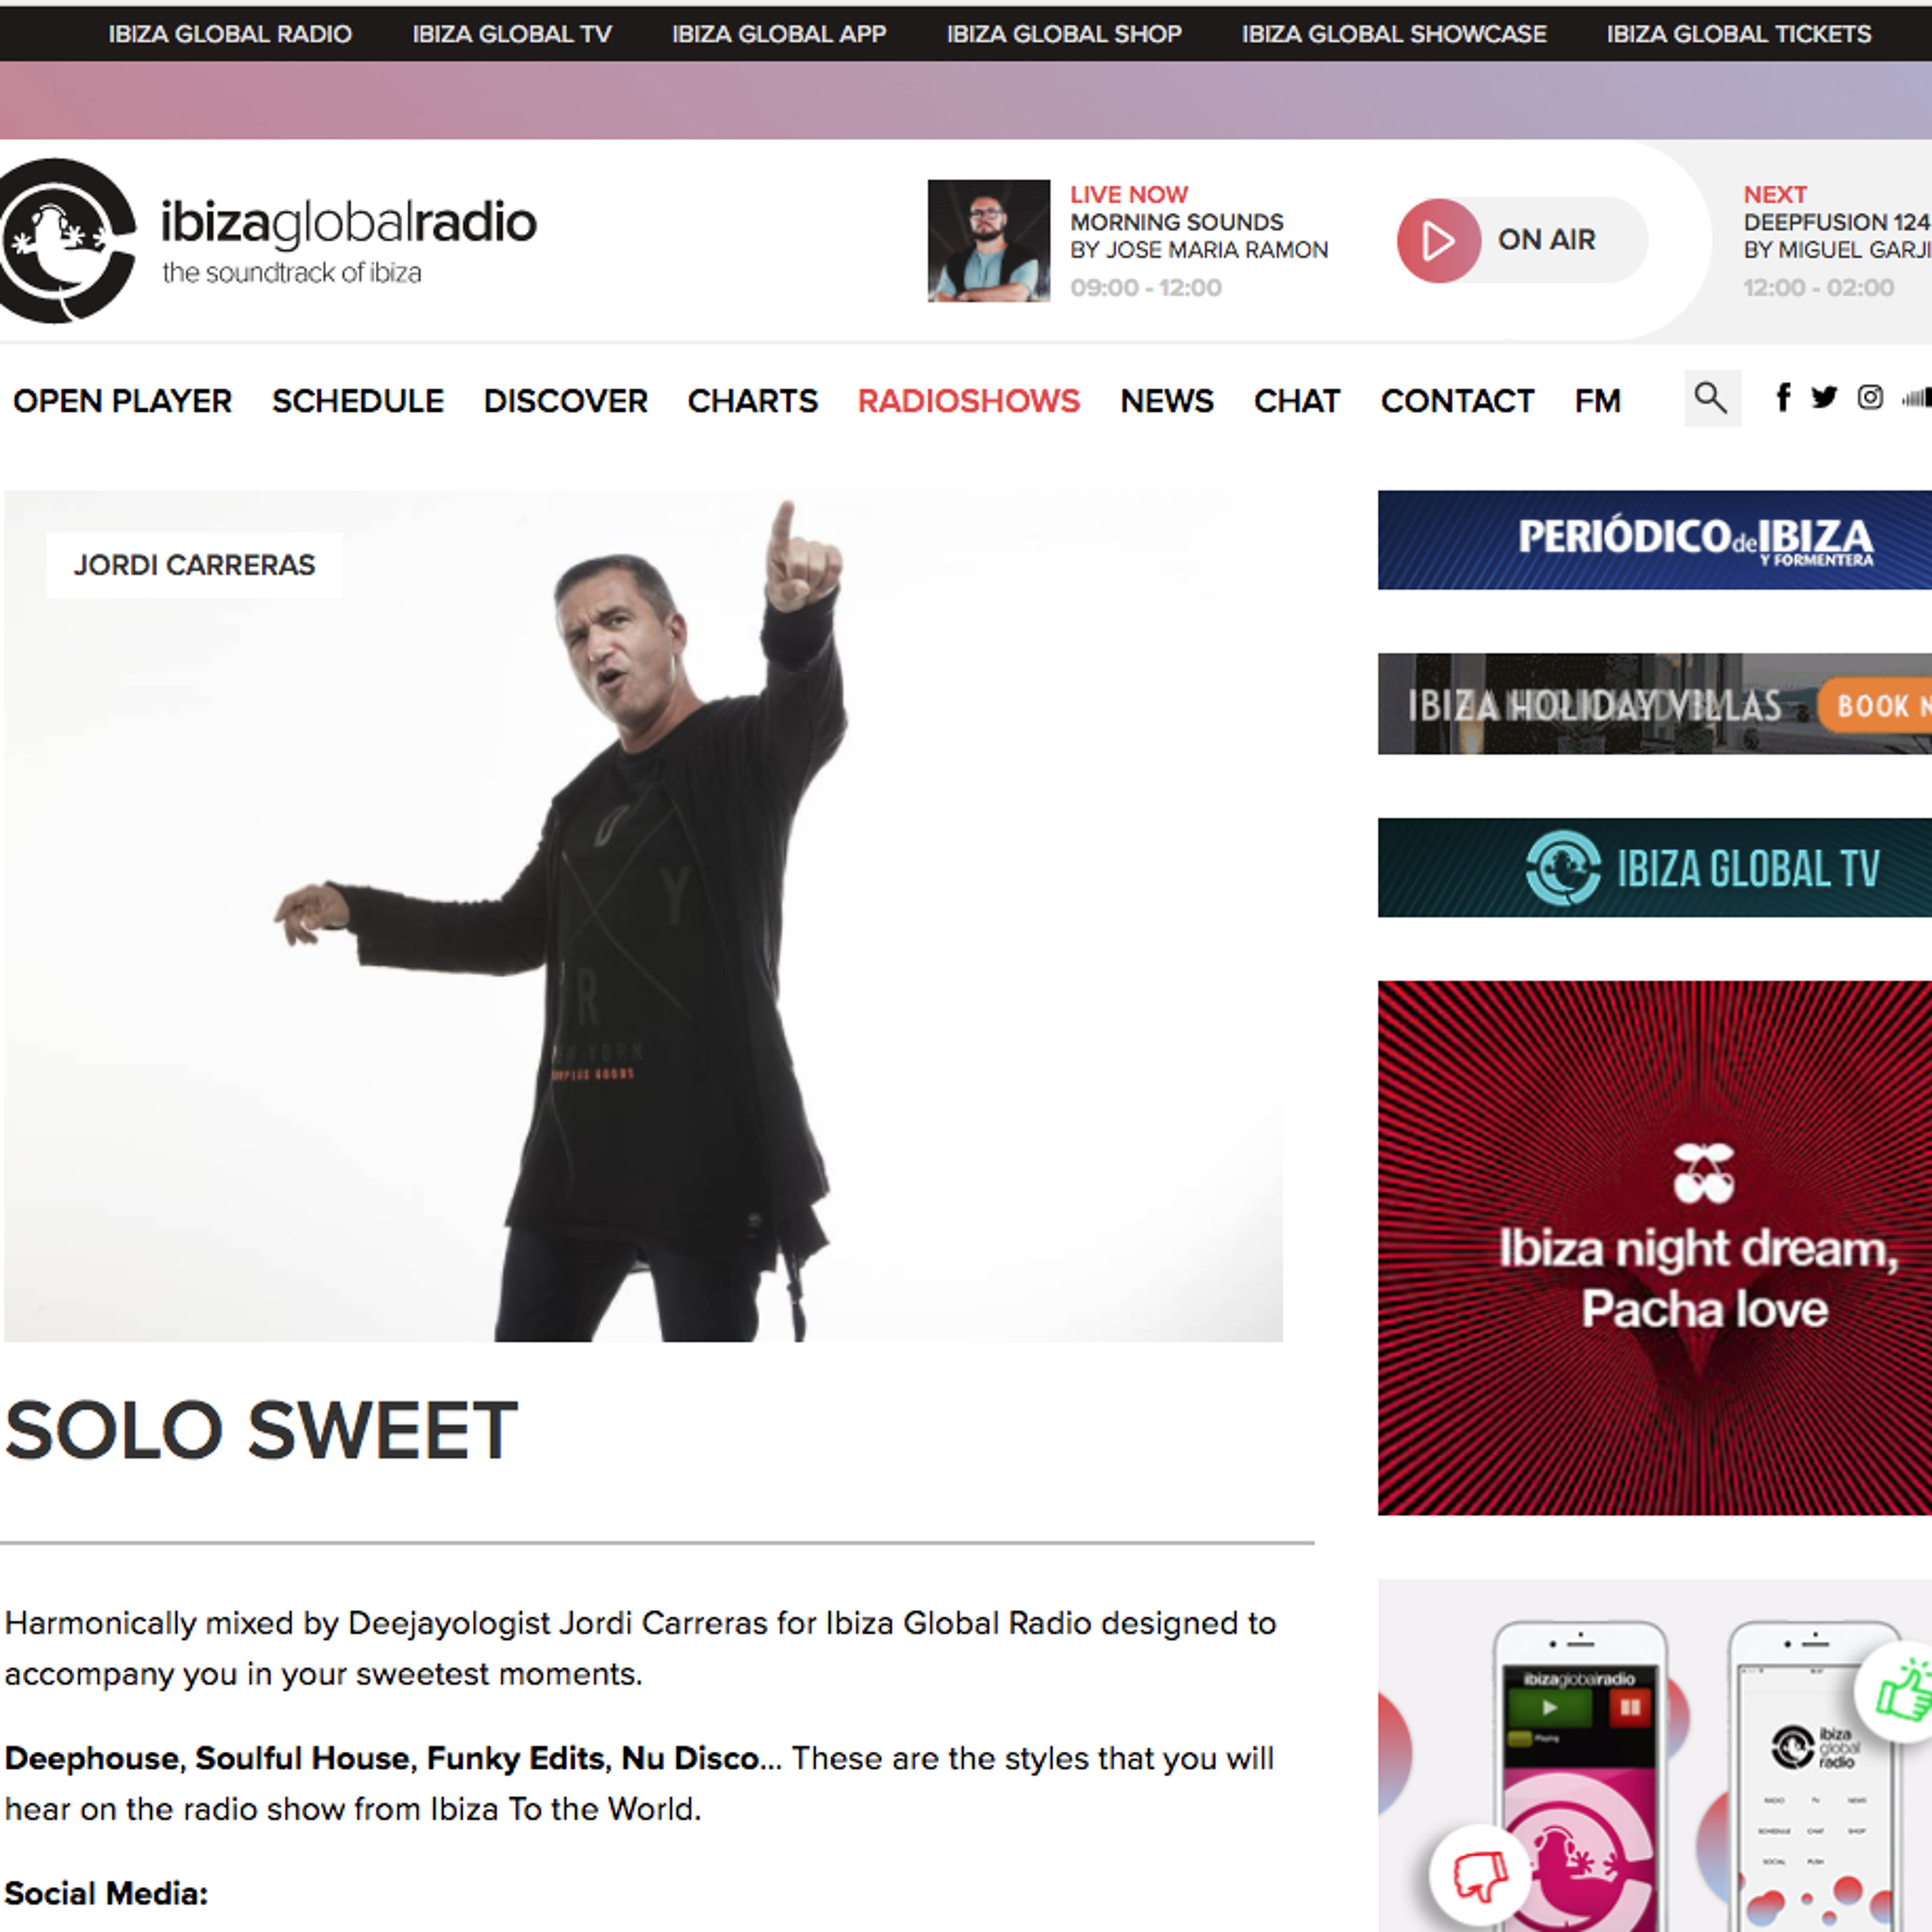The width and height of the screenshot is (1932, 1932).
Task: Open the Periódico de Ibiza banner
Action: click(x=1654, y=540)
